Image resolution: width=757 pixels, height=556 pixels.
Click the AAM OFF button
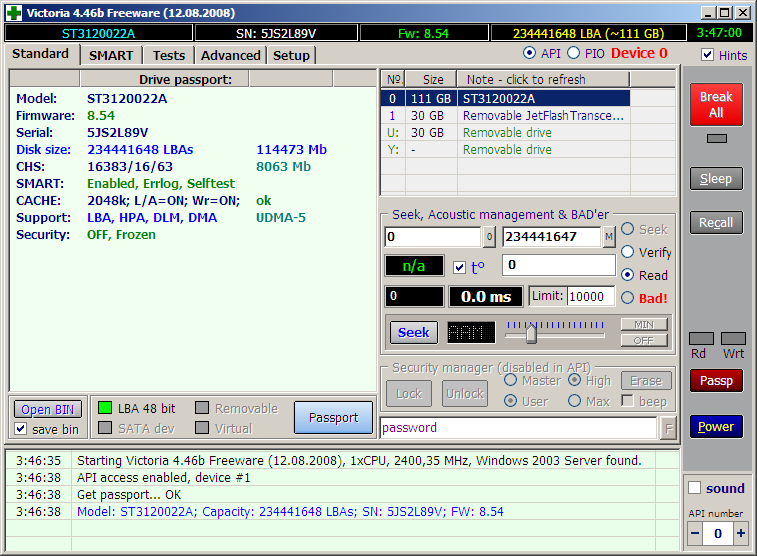point(644,341)
